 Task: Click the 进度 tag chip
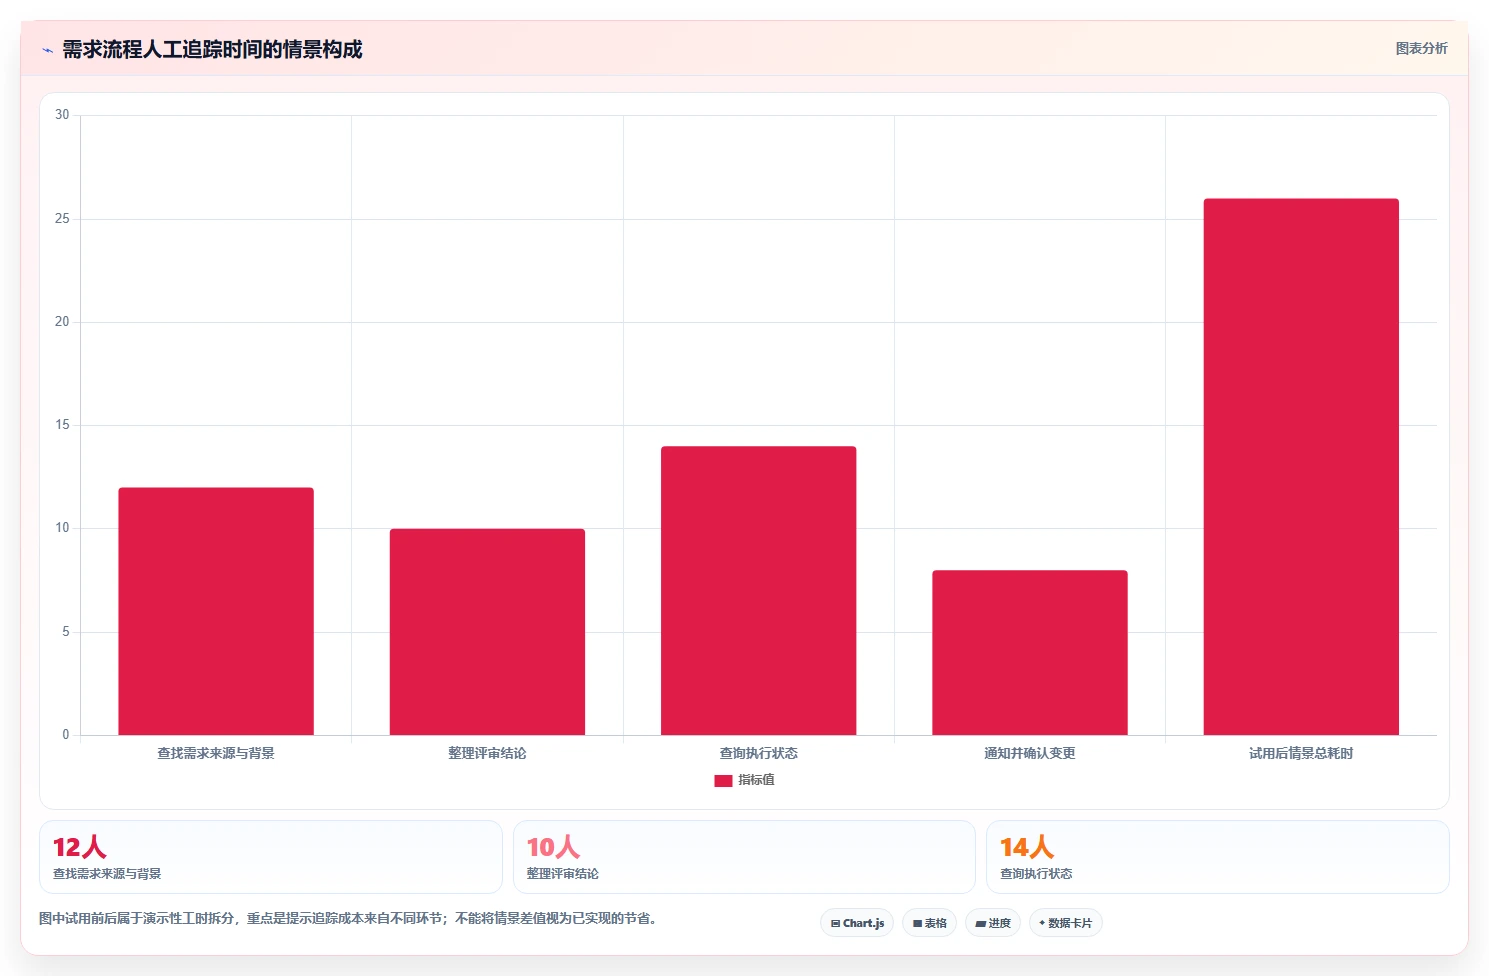pos(993,923)
